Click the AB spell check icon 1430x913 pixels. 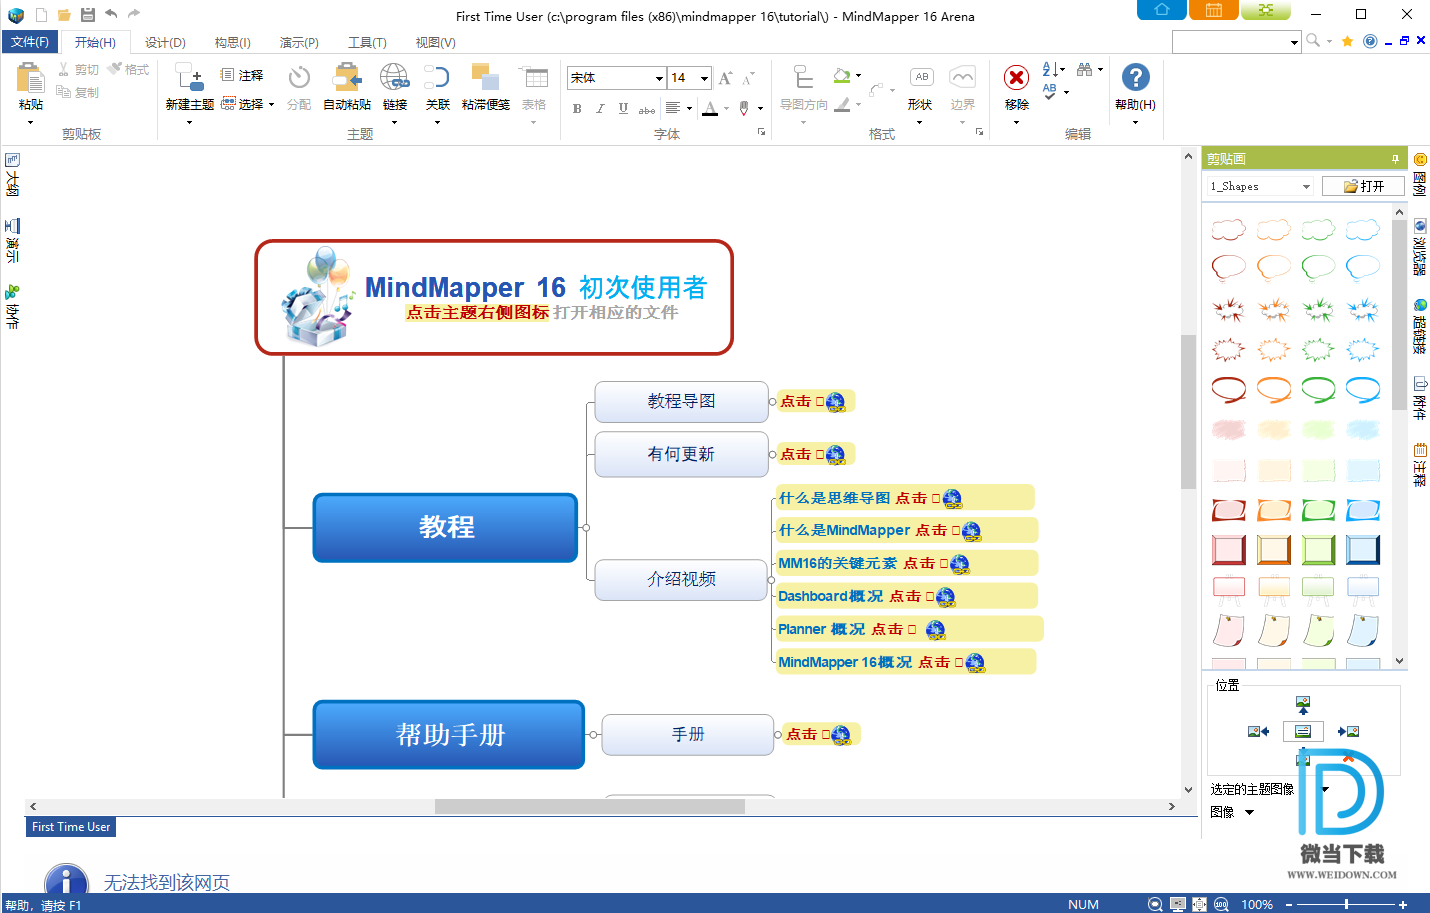tap(1050, 91)
